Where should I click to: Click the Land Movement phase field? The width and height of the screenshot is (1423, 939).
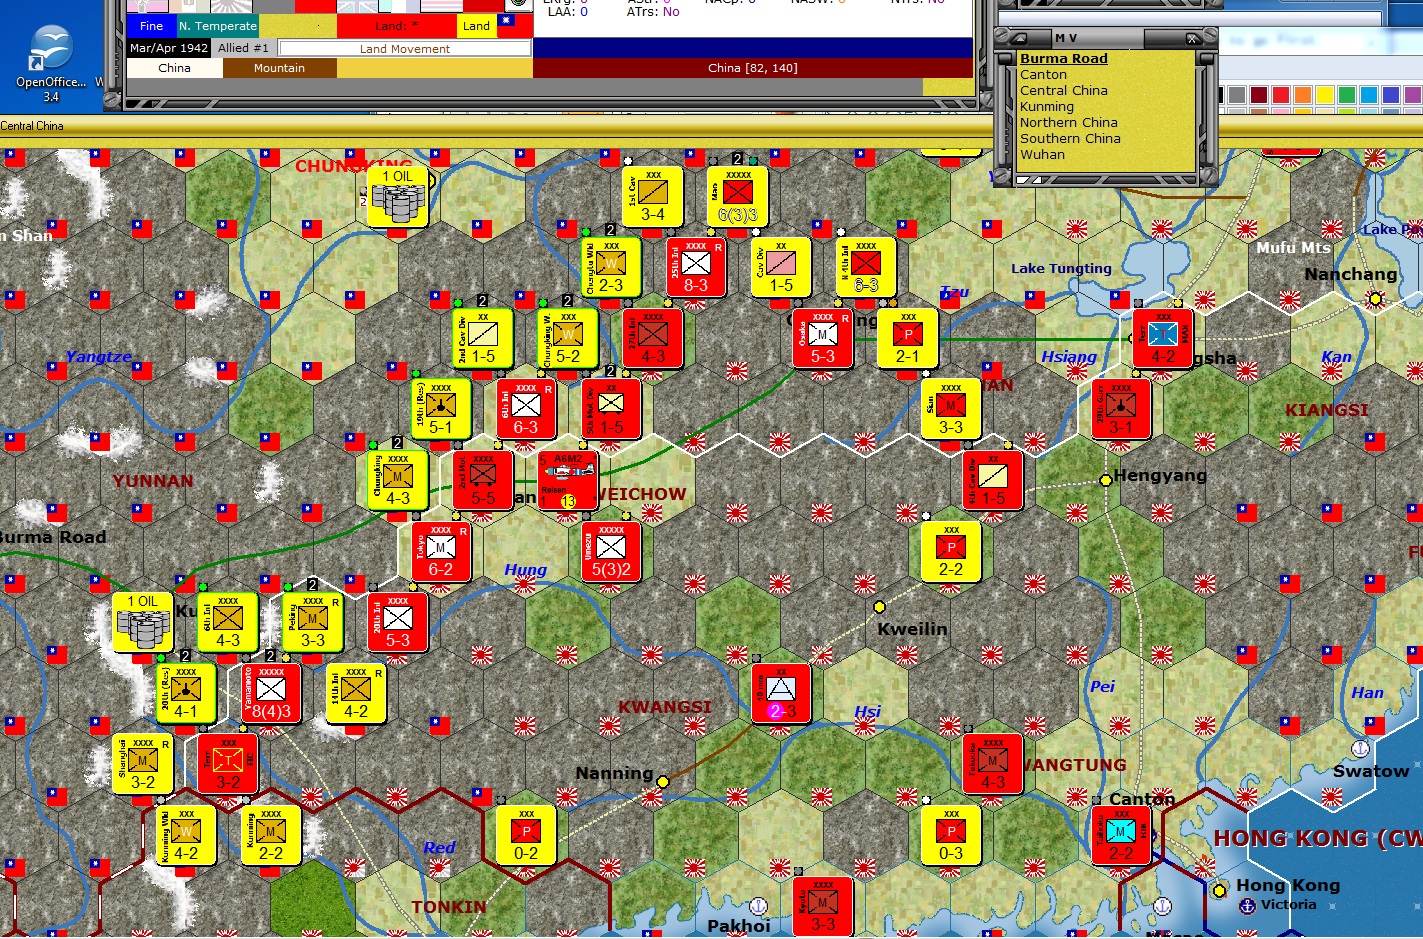pyautogui.click(x=405, y=48)
